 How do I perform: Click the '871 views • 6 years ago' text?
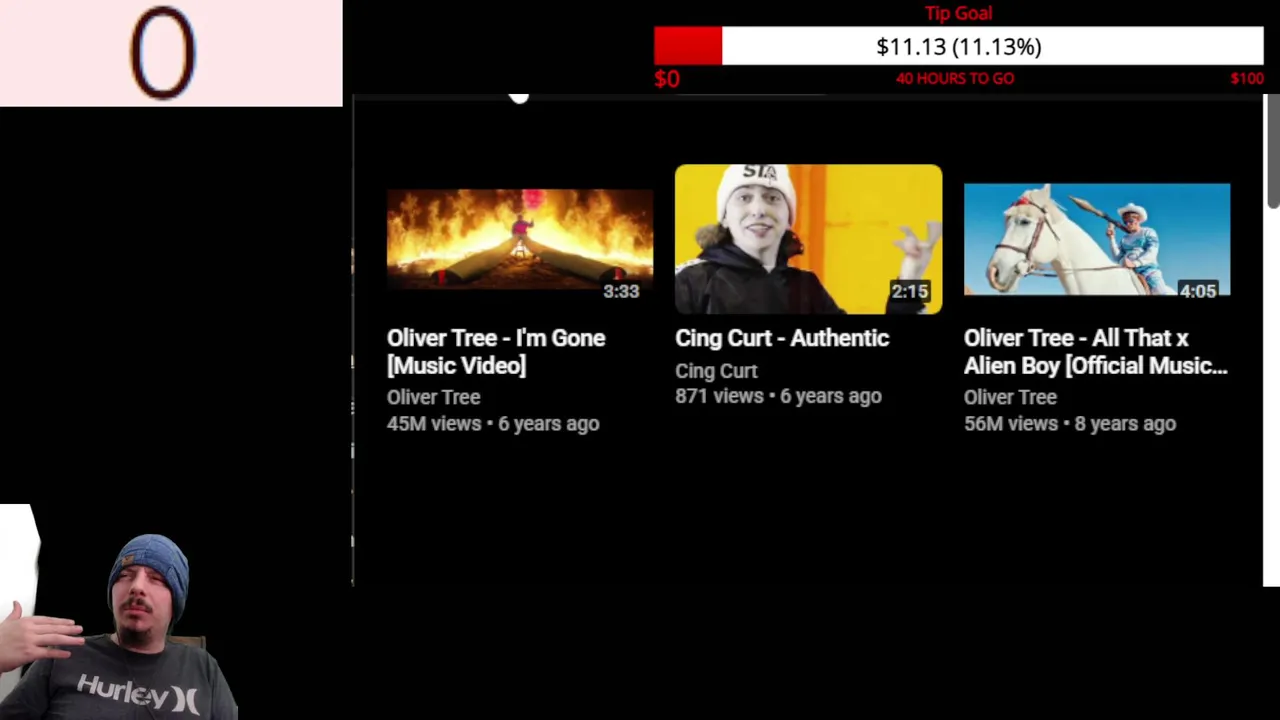coord(778,396)
